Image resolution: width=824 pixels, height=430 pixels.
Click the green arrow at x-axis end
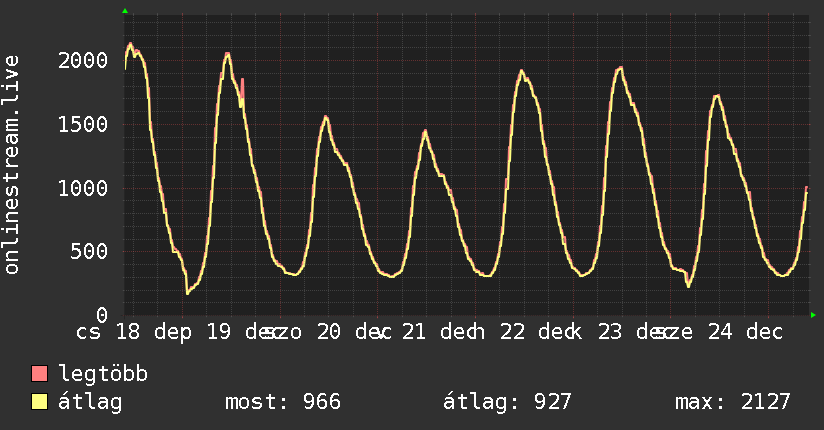click(x=813, y=315)
